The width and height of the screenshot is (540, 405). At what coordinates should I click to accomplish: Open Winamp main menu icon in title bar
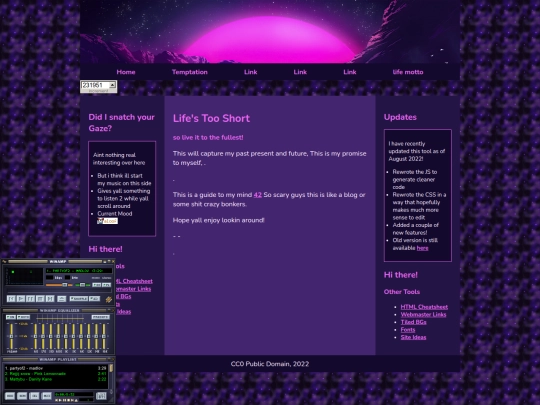[x=3, y=261]
